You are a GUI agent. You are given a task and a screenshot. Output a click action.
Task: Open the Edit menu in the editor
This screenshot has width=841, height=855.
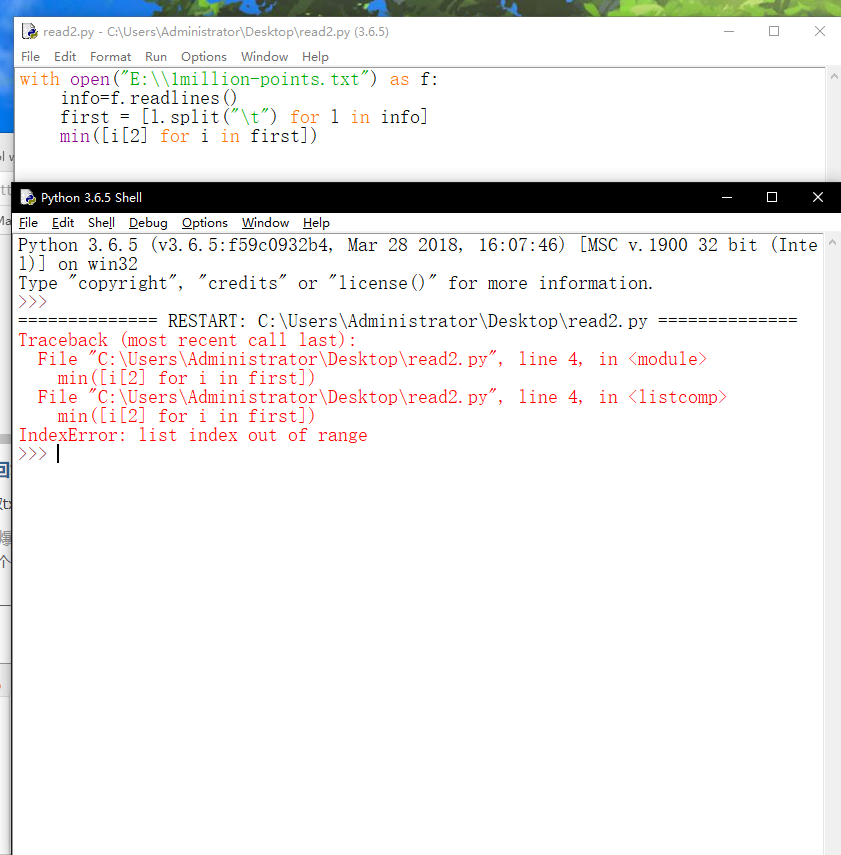(x=64, y=56)
